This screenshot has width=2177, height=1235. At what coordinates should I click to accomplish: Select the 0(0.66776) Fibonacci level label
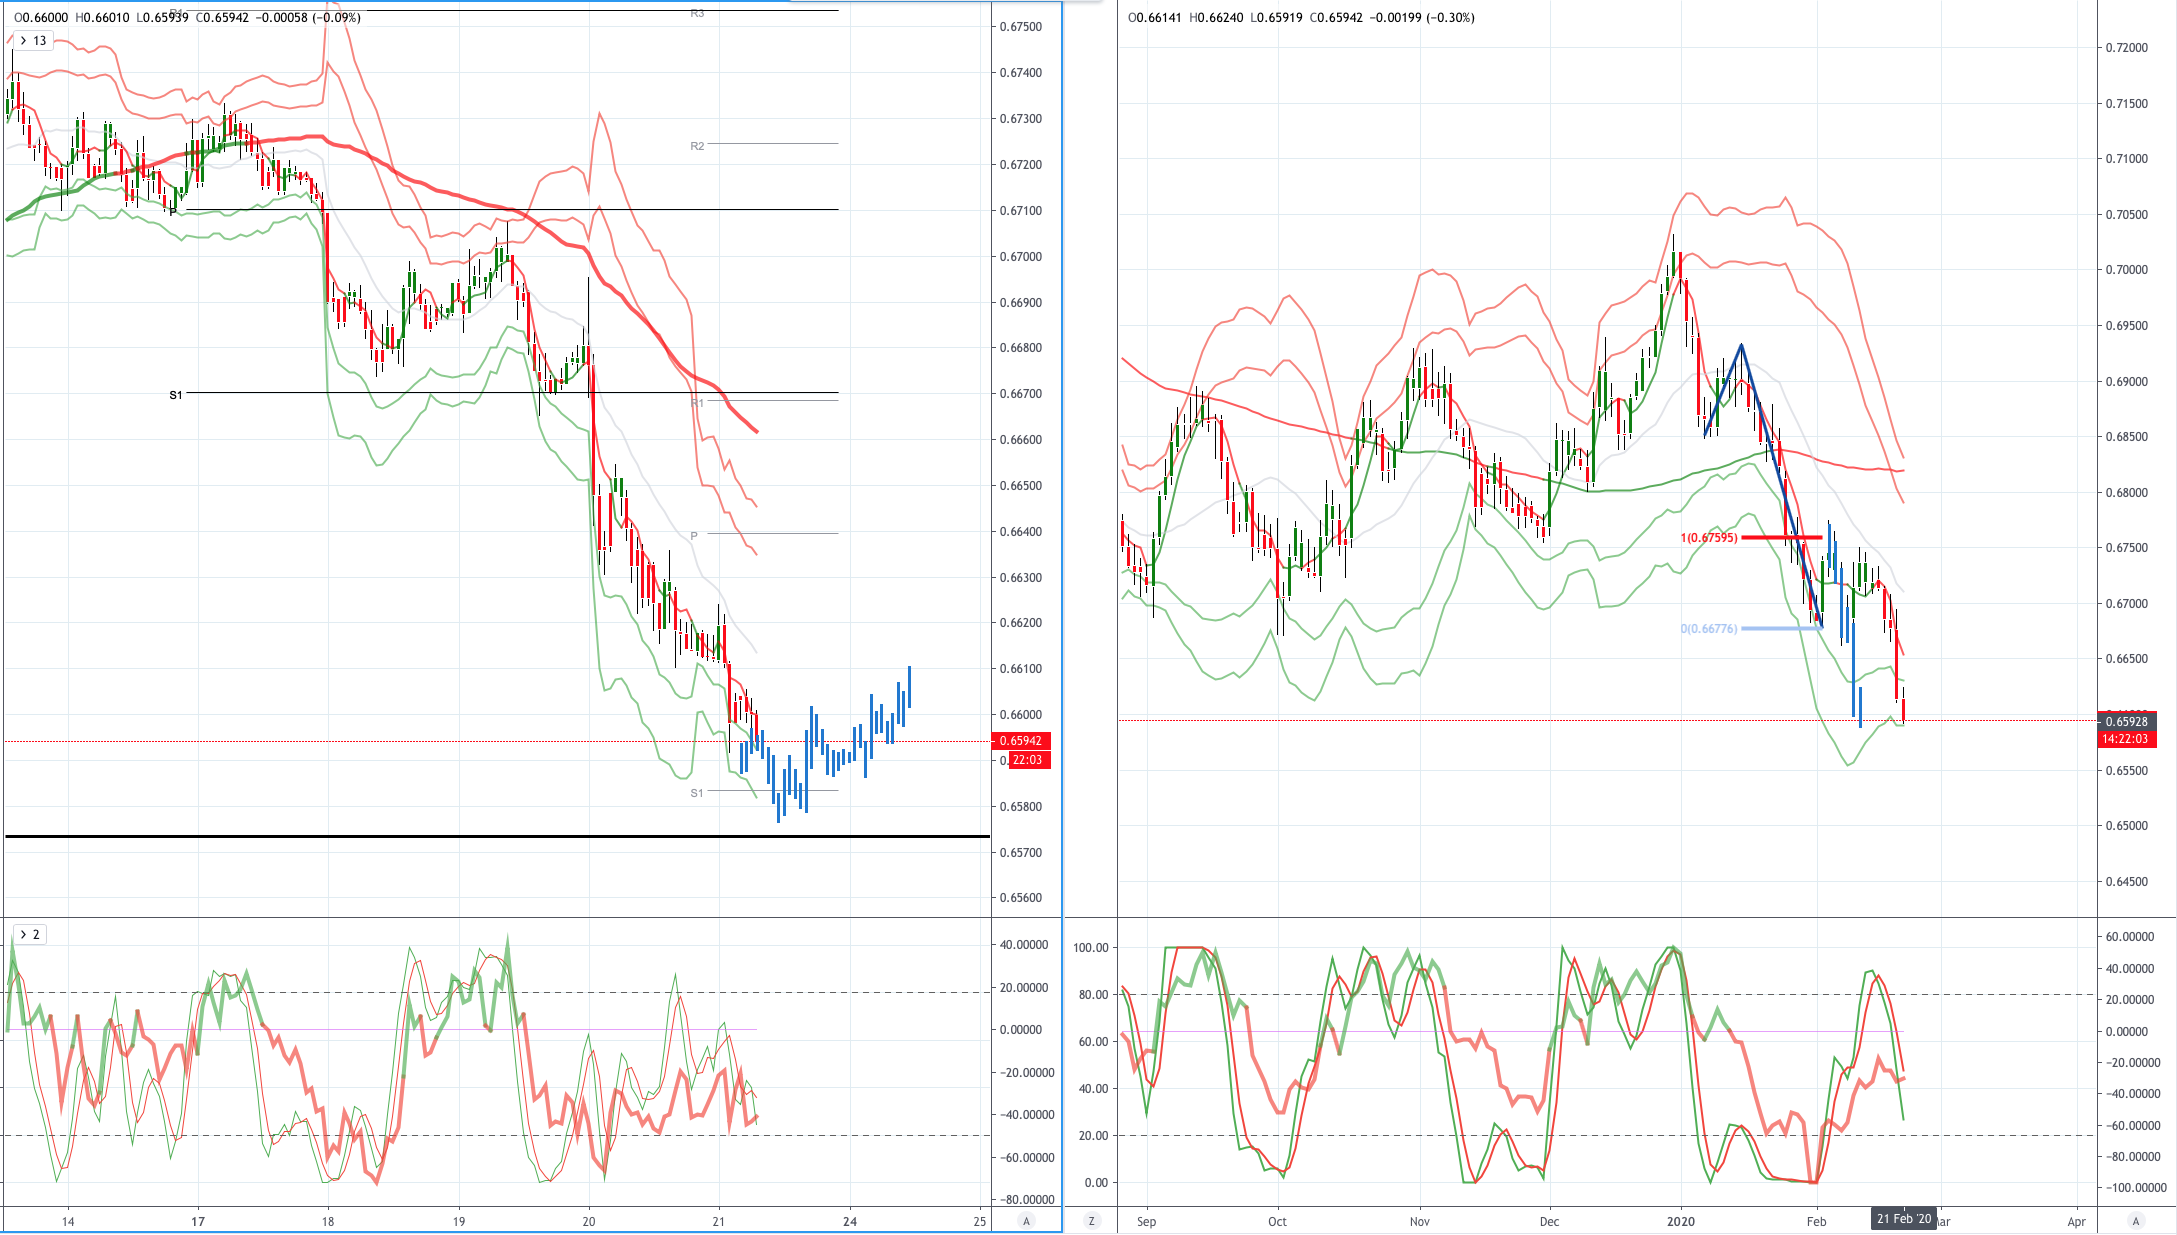point(1708,629)
